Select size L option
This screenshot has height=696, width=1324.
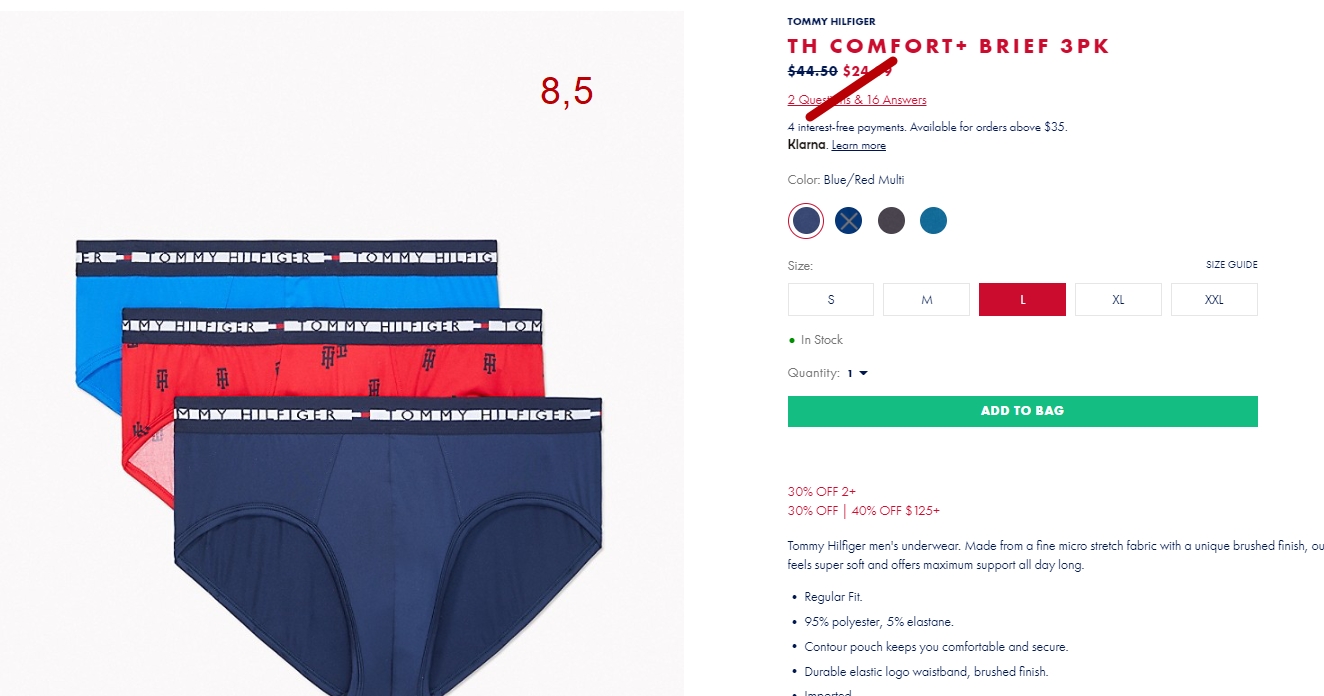click(x=1022, y=300)
